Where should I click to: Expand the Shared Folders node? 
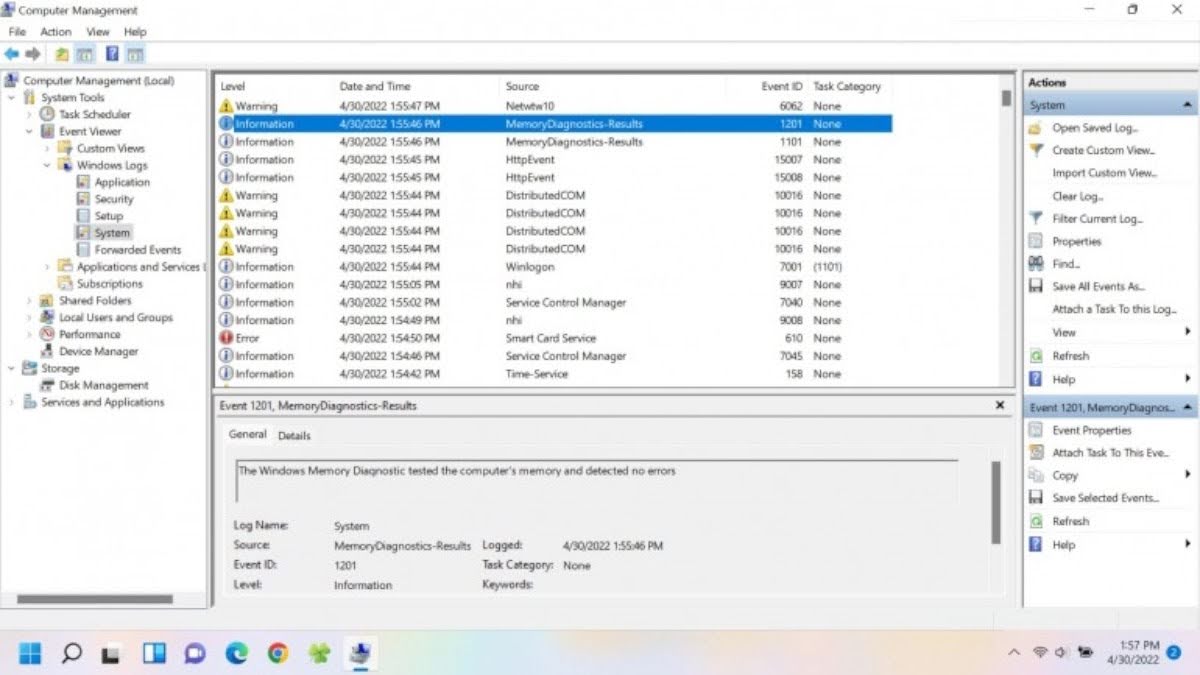point(30,300)
